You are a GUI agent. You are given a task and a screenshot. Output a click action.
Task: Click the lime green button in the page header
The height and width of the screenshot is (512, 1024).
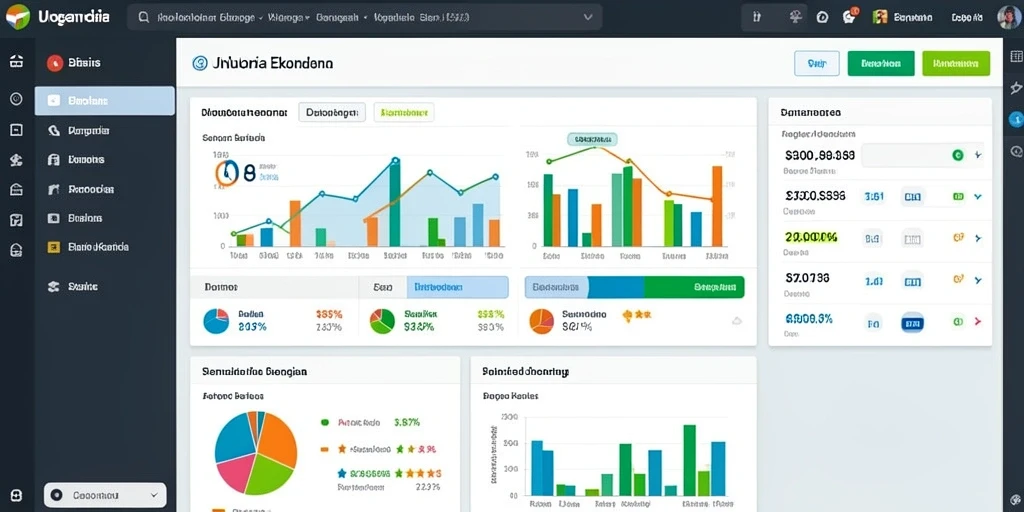956,63
